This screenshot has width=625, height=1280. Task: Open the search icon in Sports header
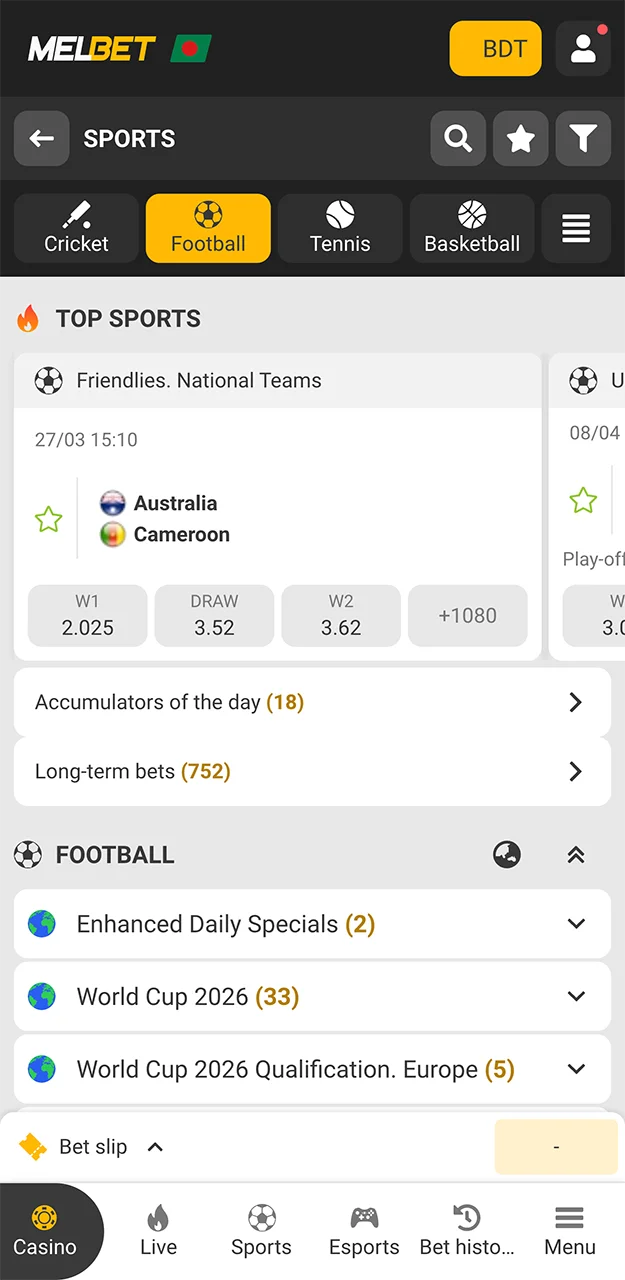pos(458,138)
